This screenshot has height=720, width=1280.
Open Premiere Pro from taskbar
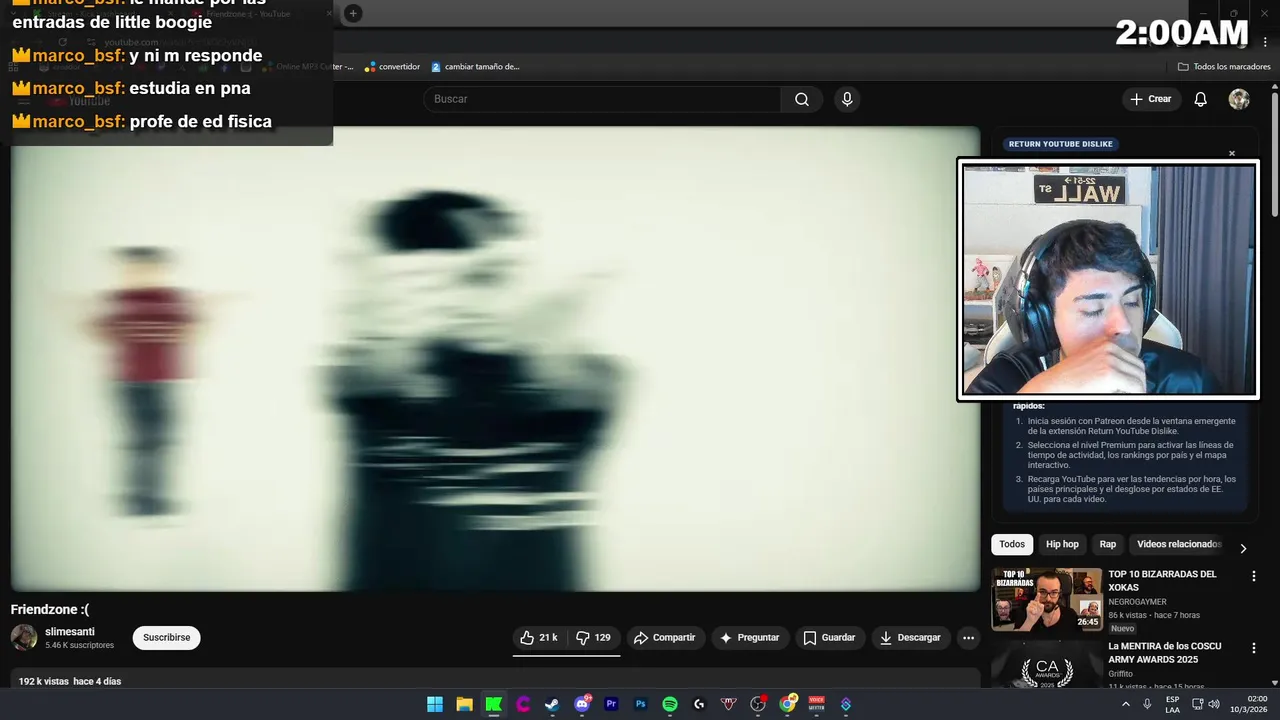(611, 704)
